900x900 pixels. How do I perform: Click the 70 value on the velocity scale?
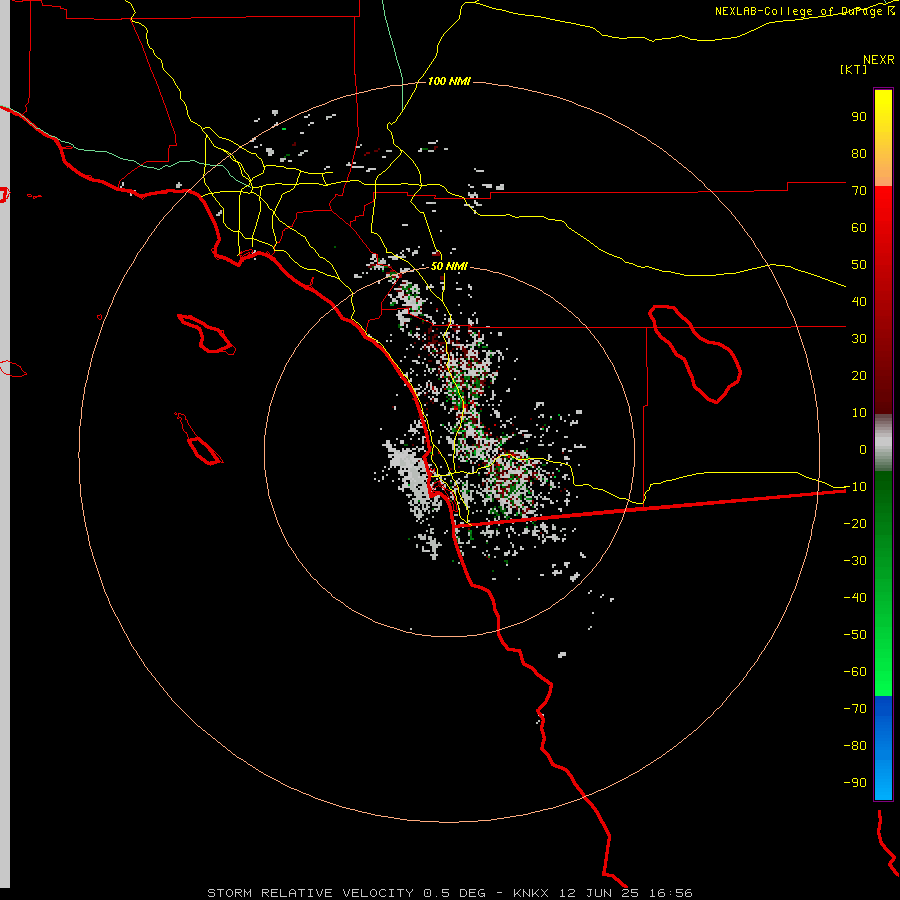coord(859,191)
